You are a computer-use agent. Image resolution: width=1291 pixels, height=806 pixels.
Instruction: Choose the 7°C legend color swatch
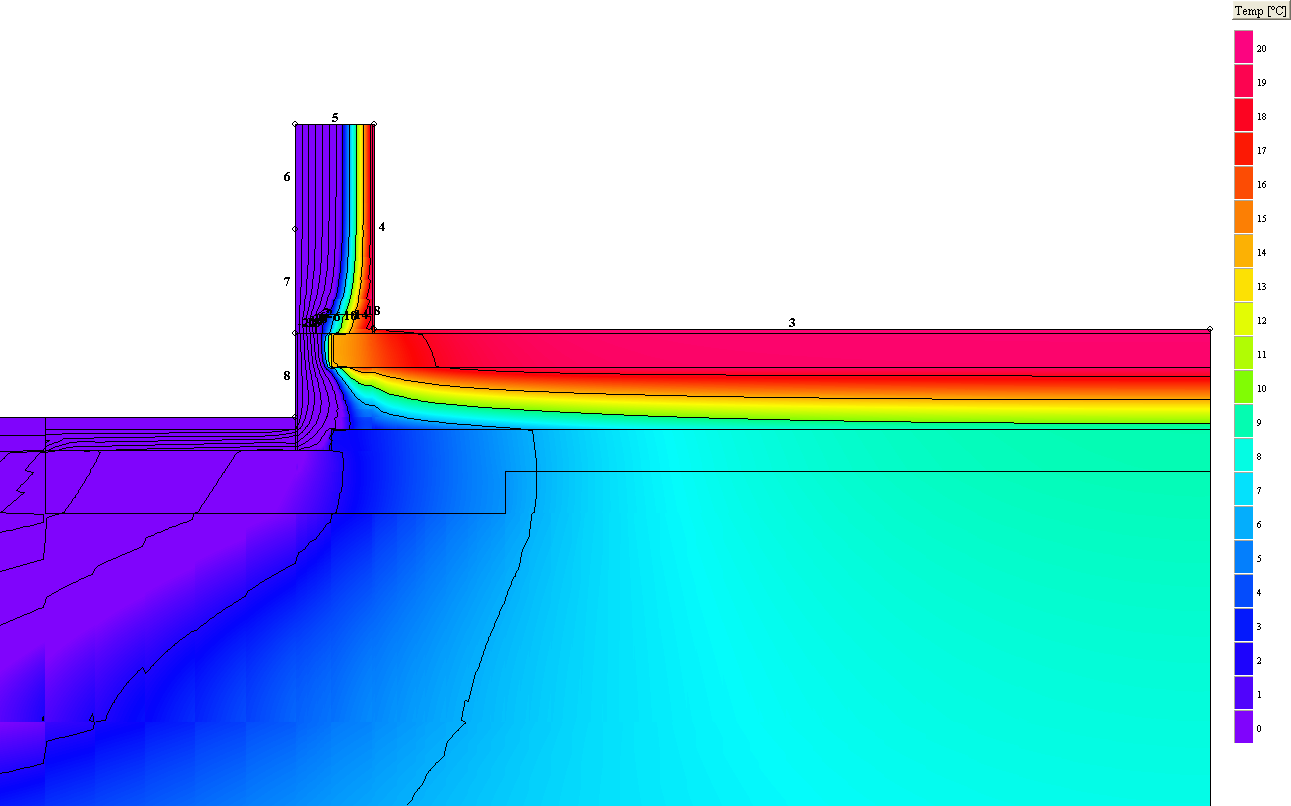(x=1243, y=489)
